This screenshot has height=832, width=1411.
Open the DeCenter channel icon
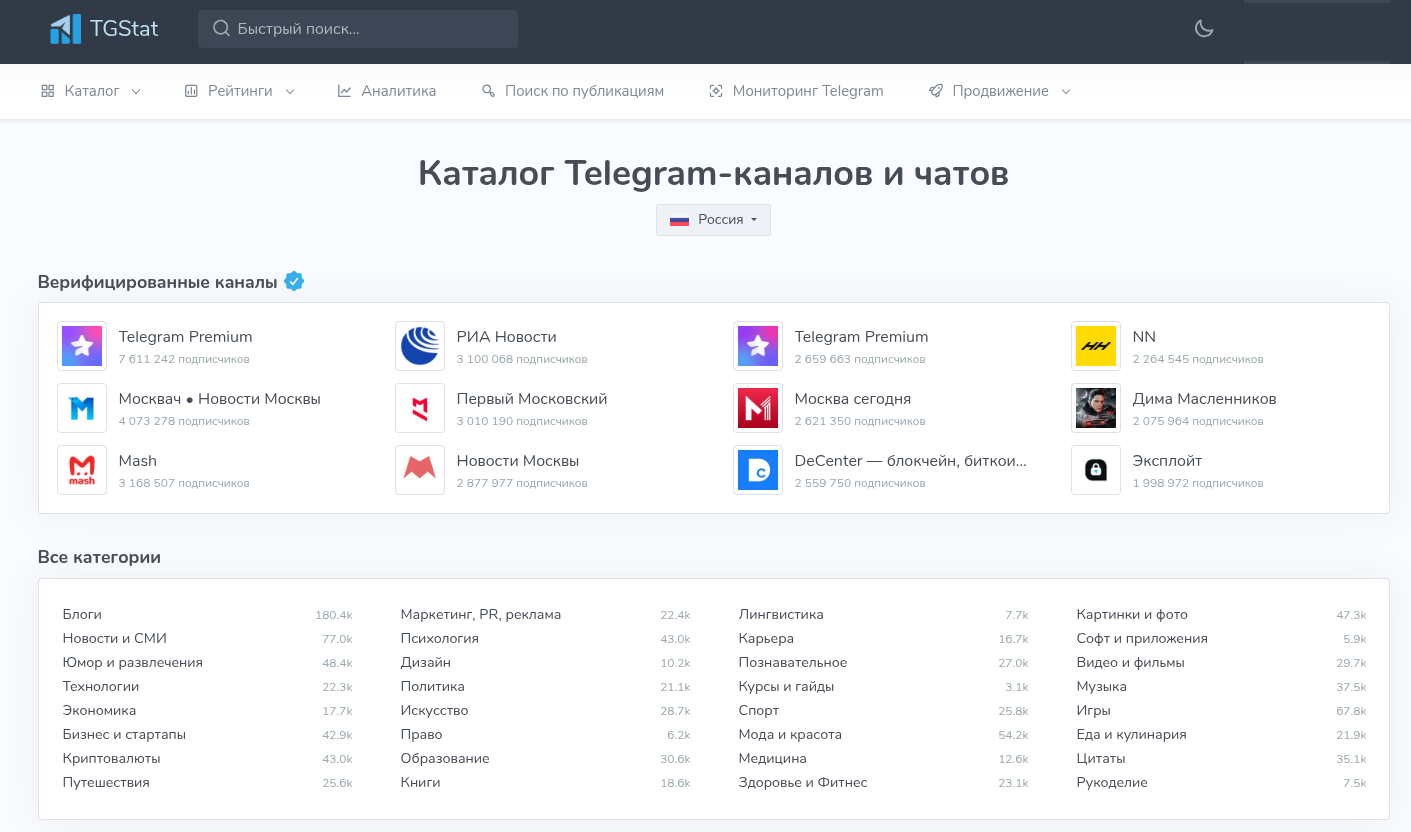(758, 470)
